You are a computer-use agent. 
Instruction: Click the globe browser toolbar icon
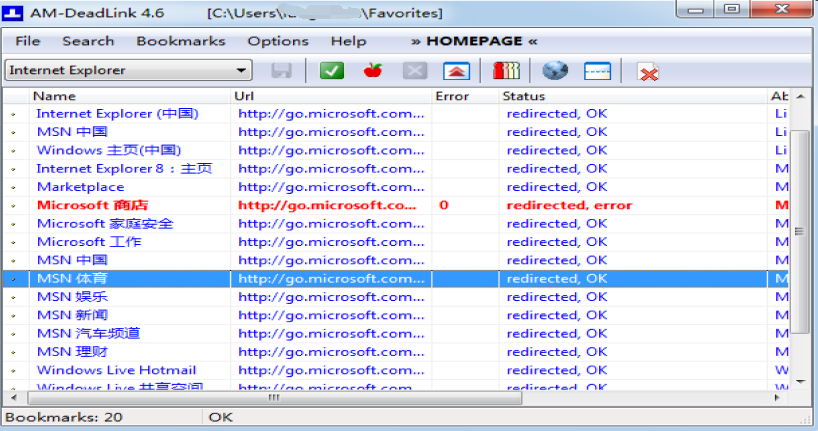coord(555,71)
